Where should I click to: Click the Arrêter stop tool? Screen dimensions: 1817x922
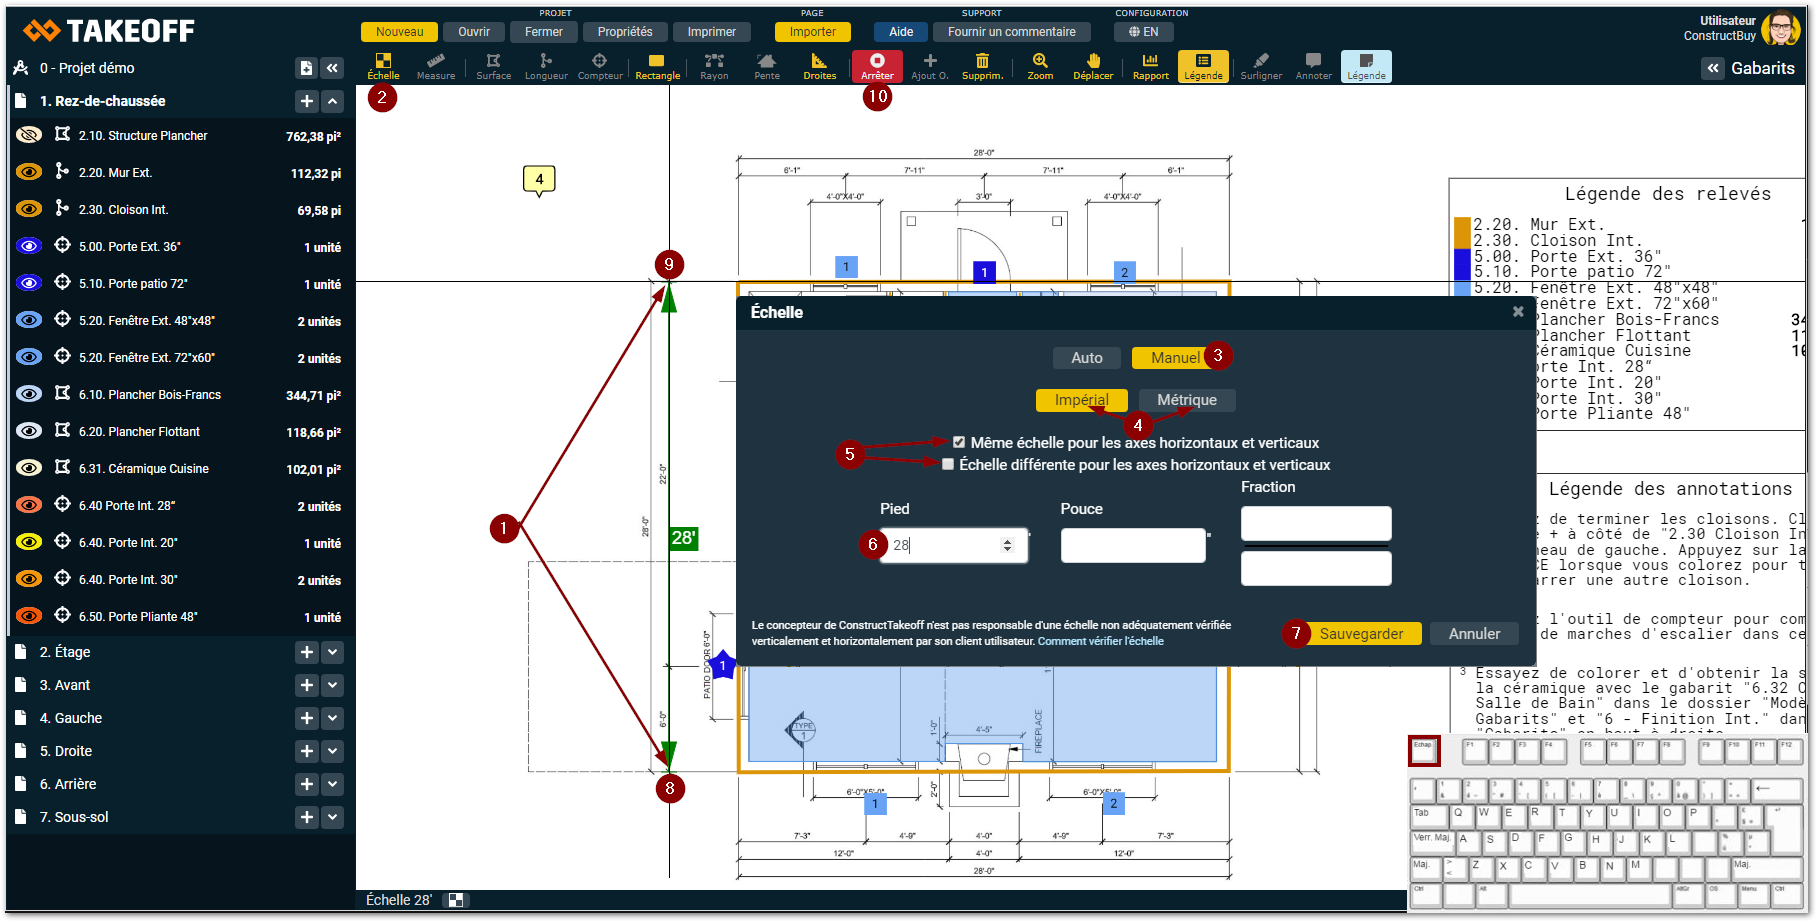tap(877, 66)
